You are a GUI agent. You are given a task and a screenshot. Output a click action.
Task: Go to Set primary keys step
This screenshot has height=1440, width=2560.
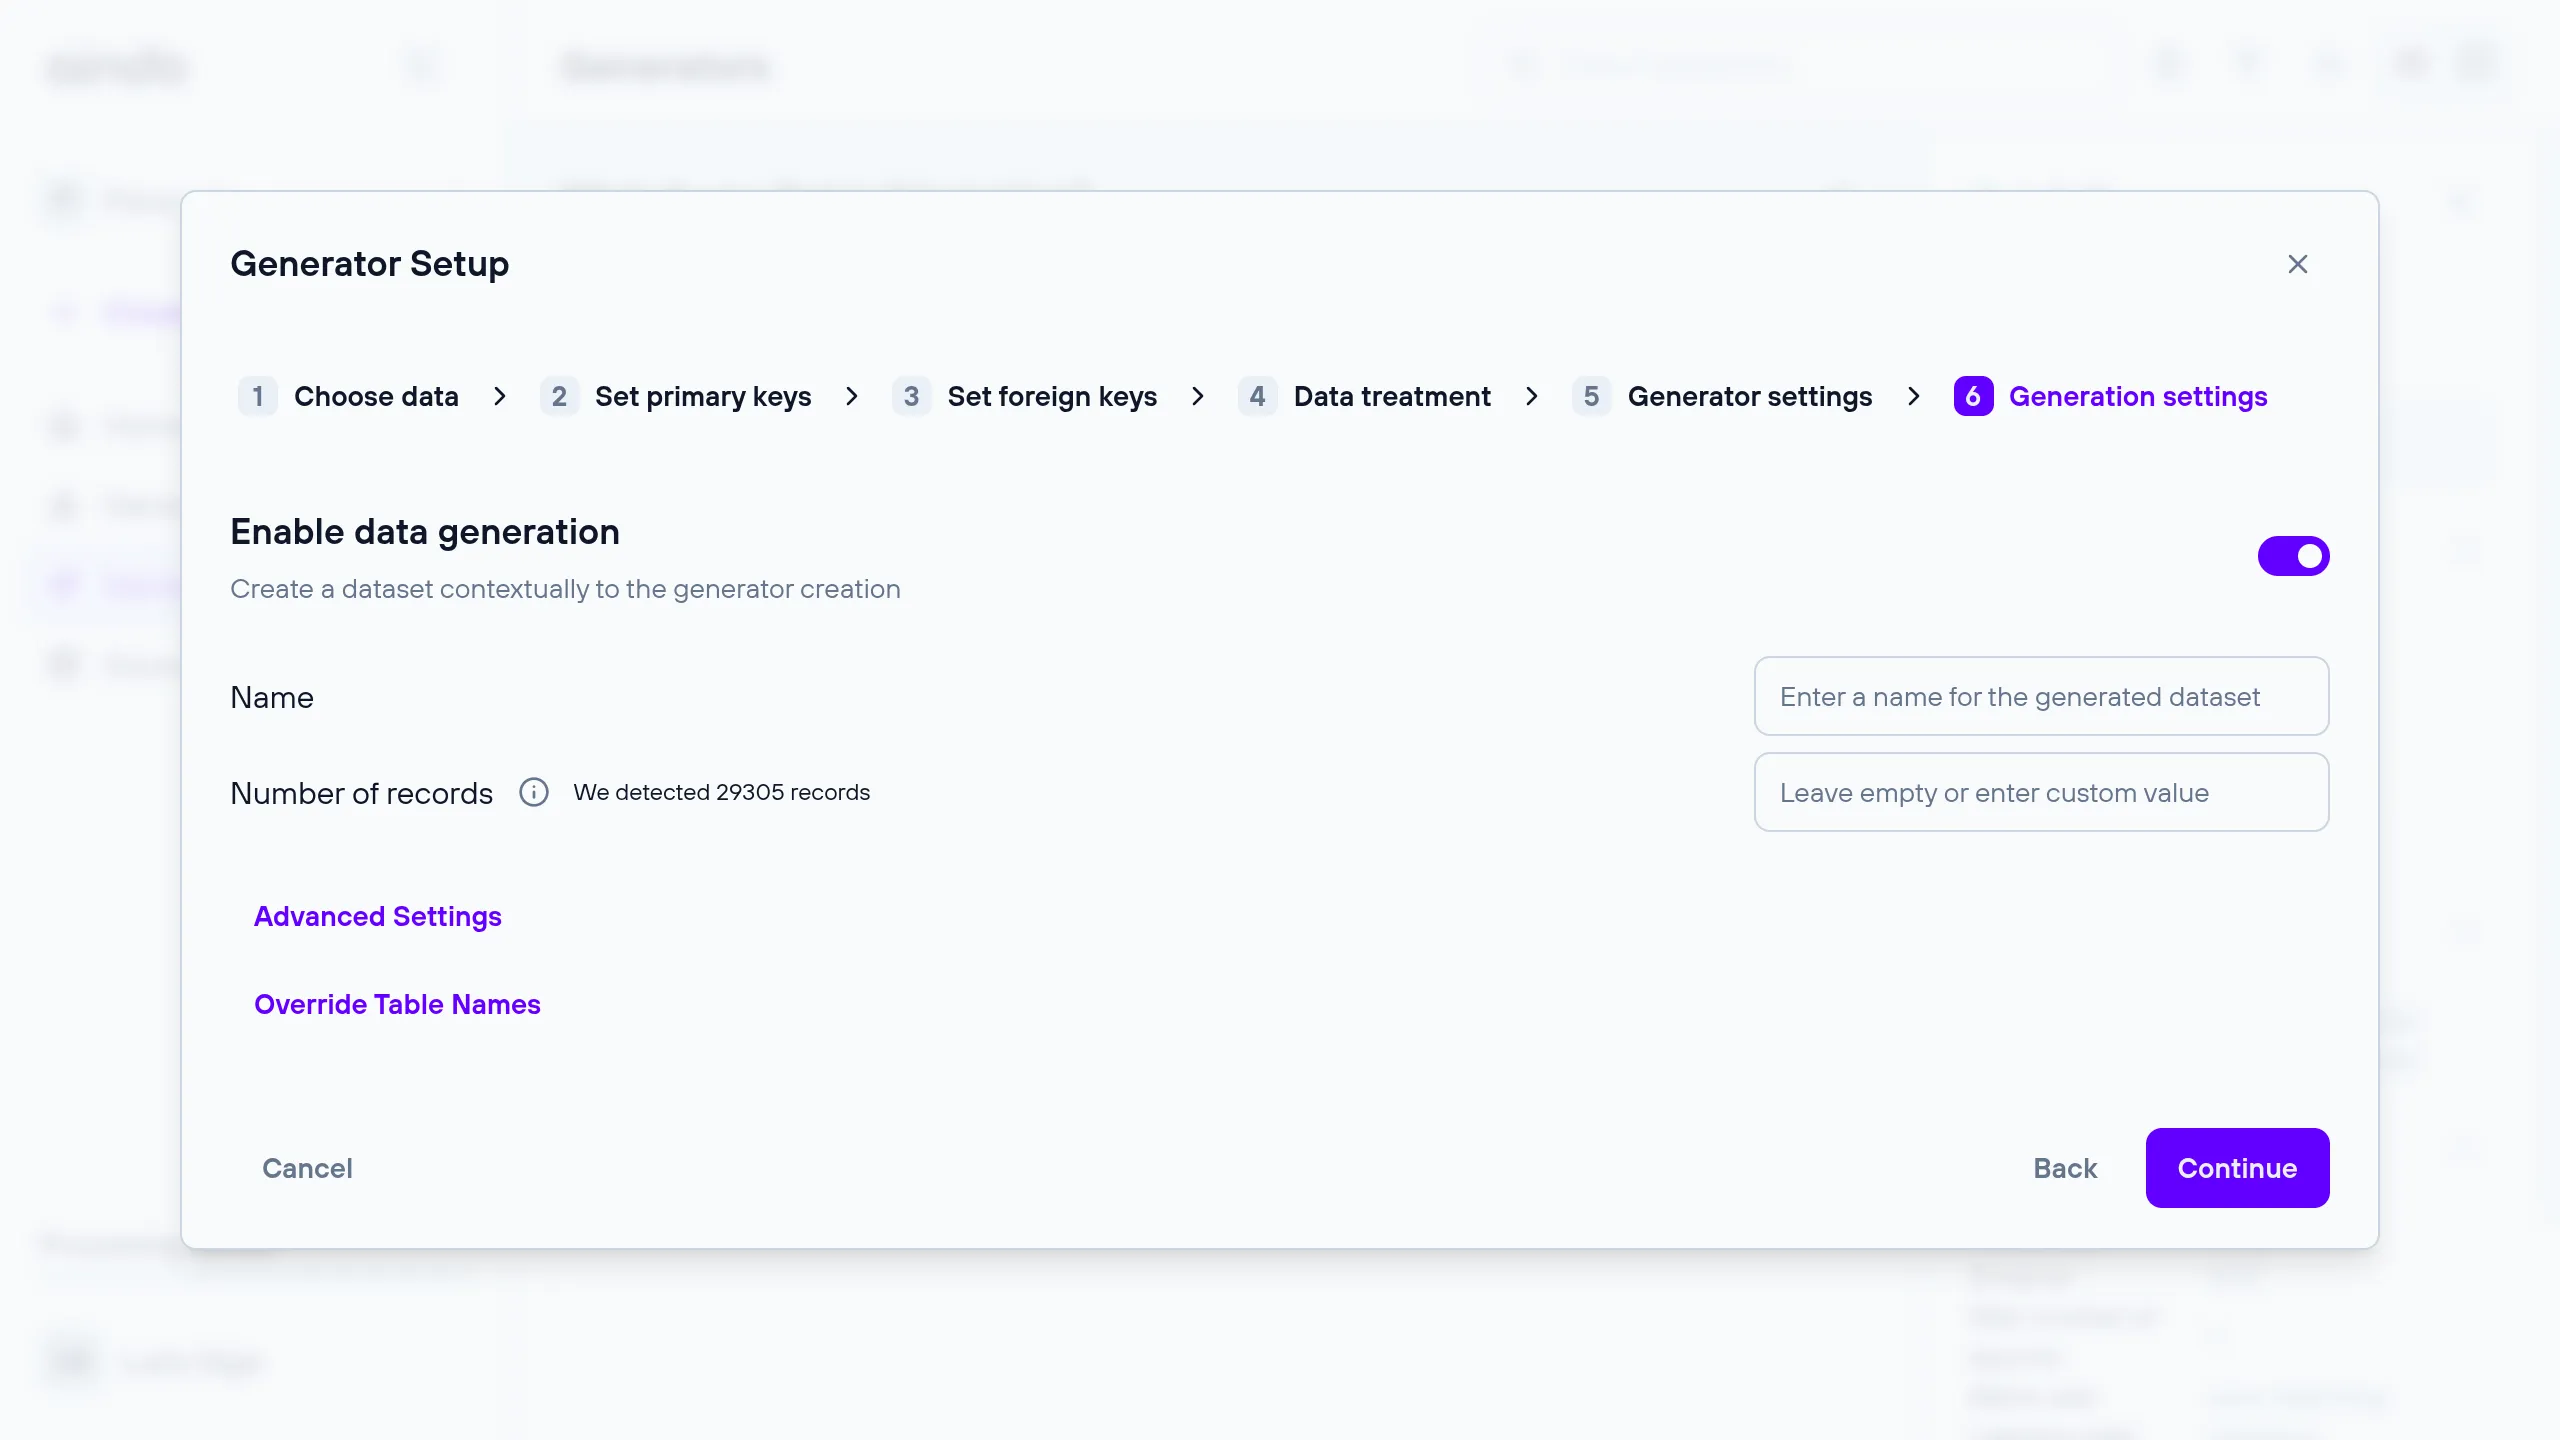pyautogui.click(x=702, y=396)
